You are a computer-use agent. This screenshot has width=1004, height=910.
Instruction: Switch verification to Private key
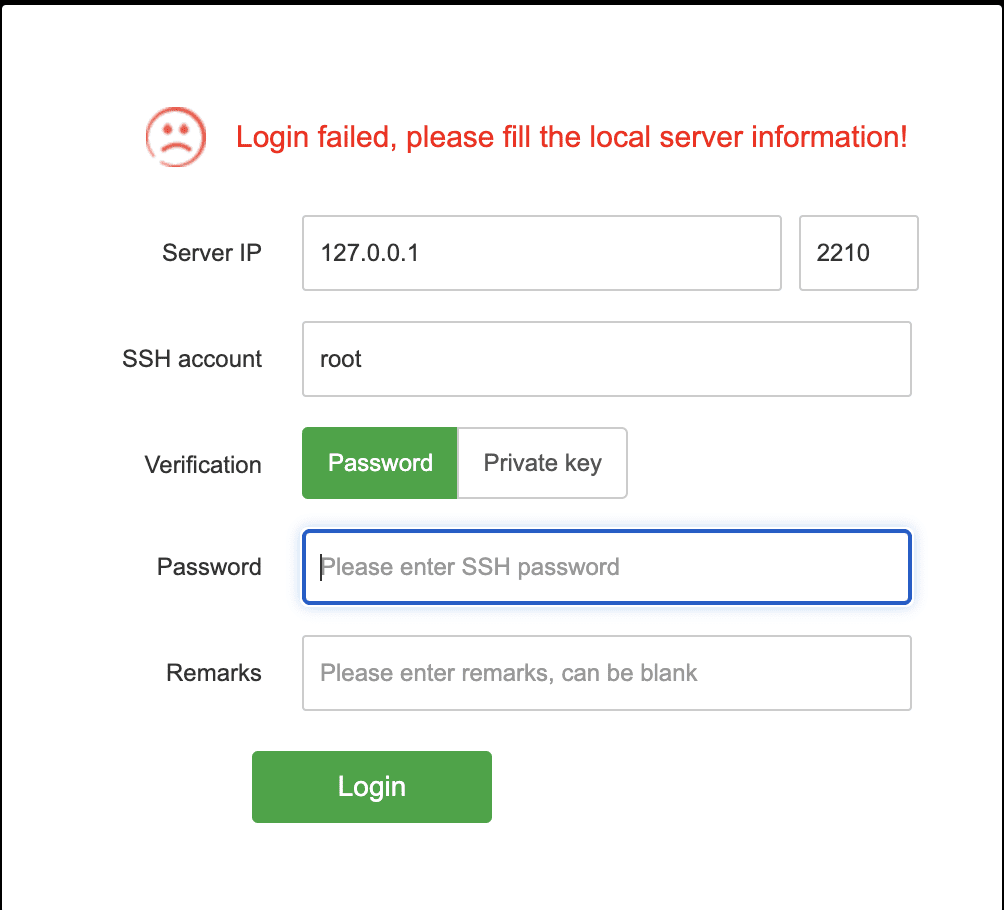[x=542, y=463]
